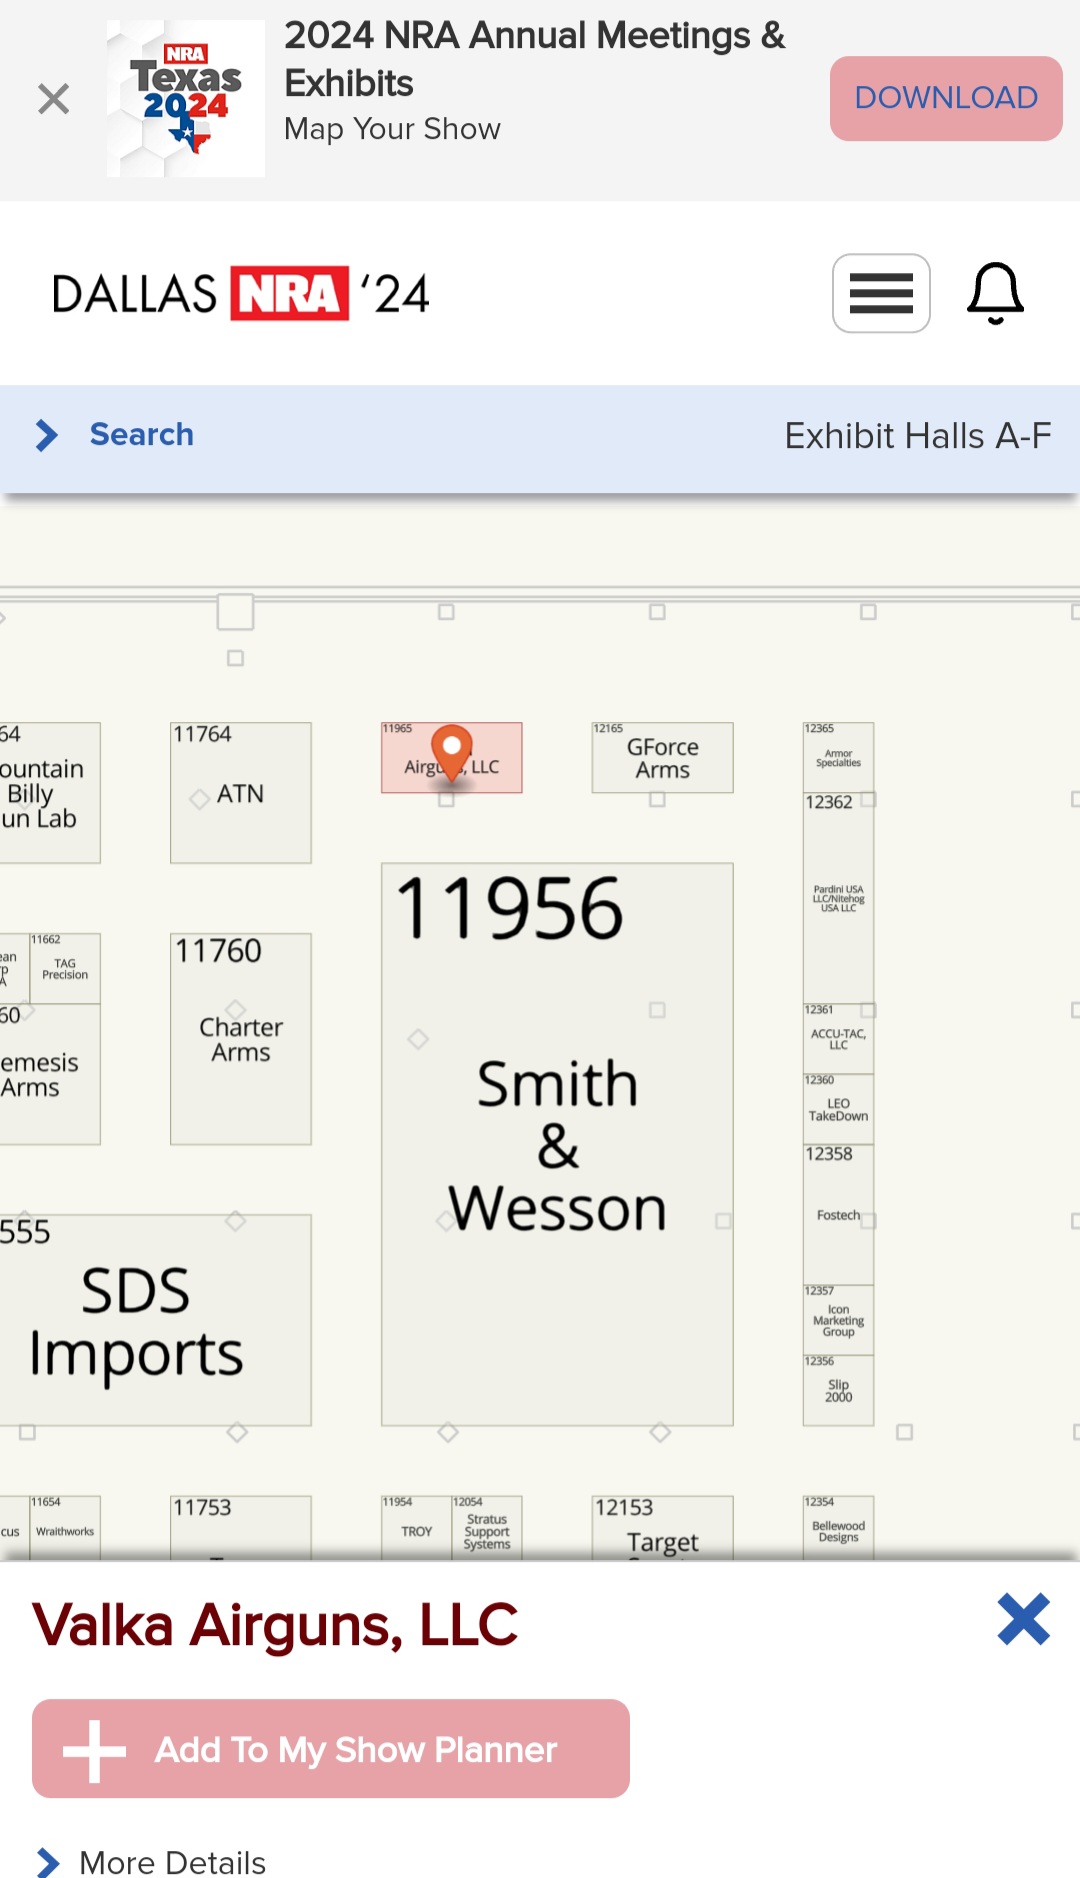Select Smith & Wesson booth 11956
Screen dimensions: 1080x1878
tap(557, 1144)
